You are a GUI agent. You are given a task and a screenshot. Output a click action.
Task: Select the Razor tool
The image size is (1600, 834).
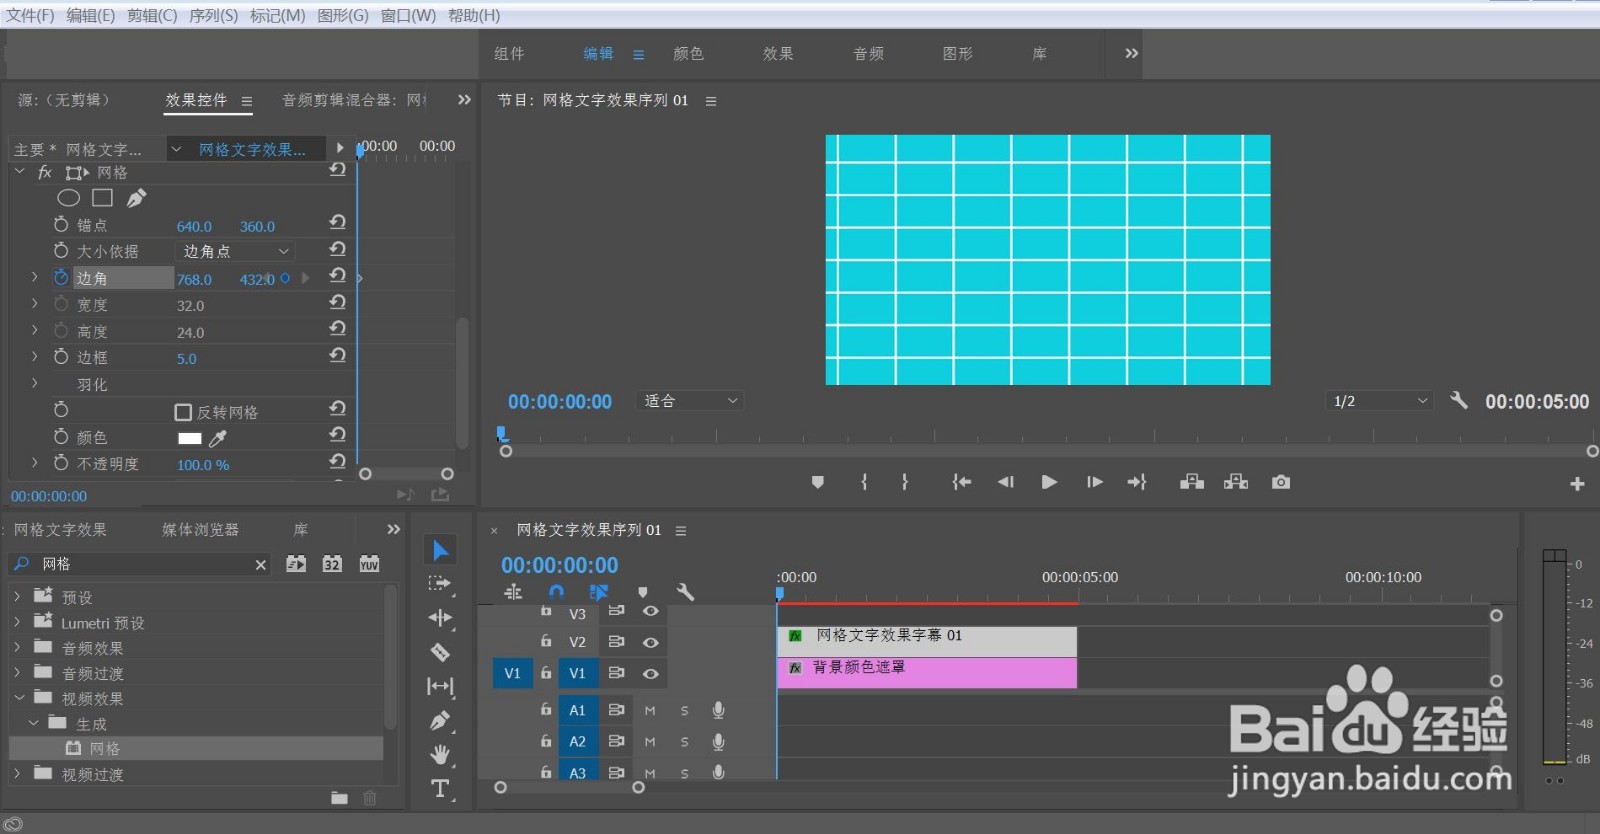click(440, 652)
